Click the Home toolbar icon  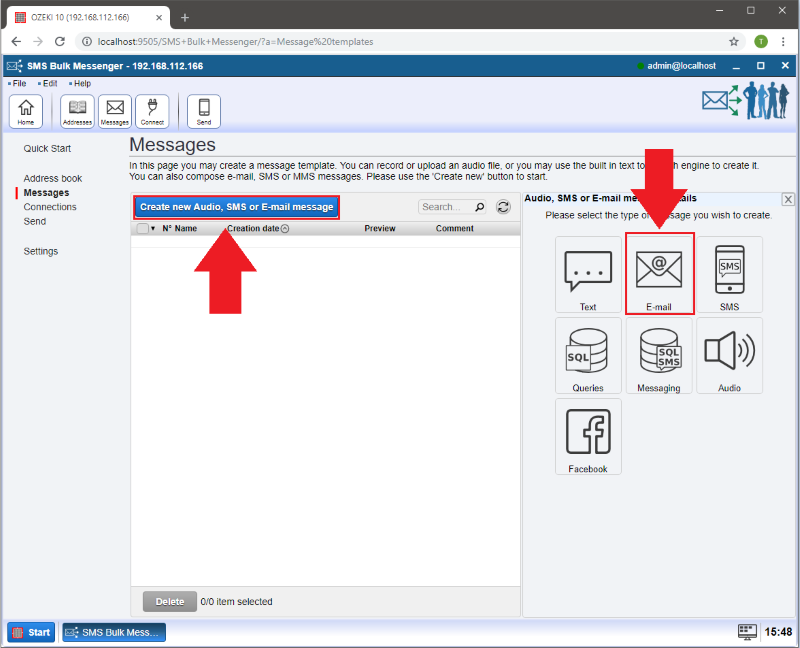[25, 111]
